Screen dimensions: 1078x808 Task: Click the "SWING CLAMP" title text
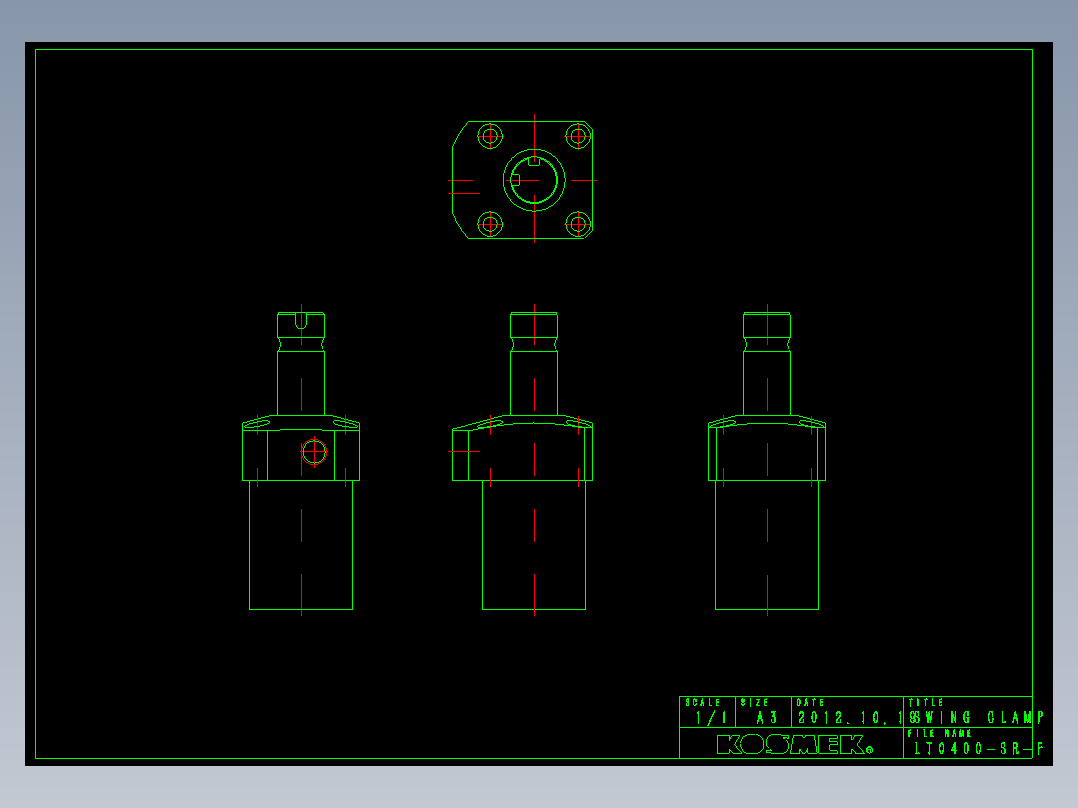pyautogui.click(x=977, y=718)
